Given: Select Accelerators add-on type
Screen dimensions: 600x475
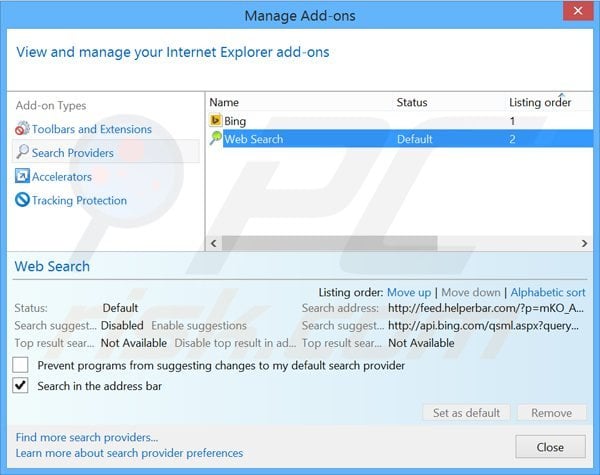Looking at the screenshot, I should pyautogui.click(x=62, y=176).
